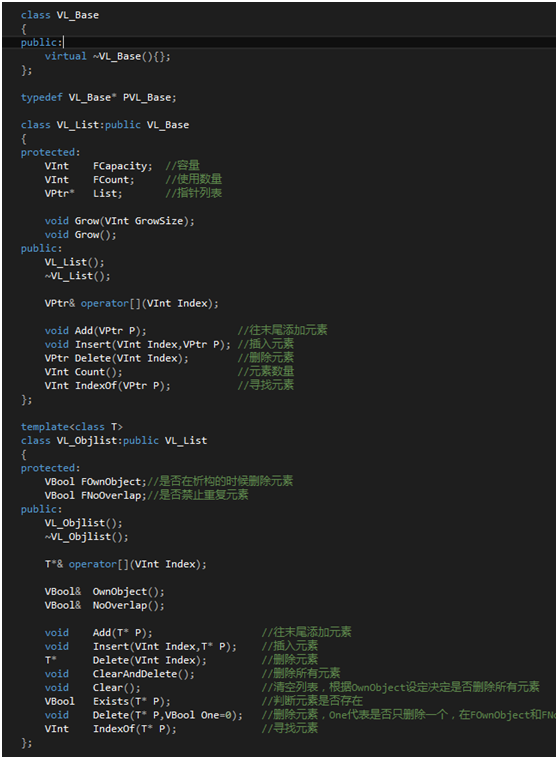The width and height of the screenshot is (558, 759).
Task: Click the VL_List class declaration
Action: (105, 125)
